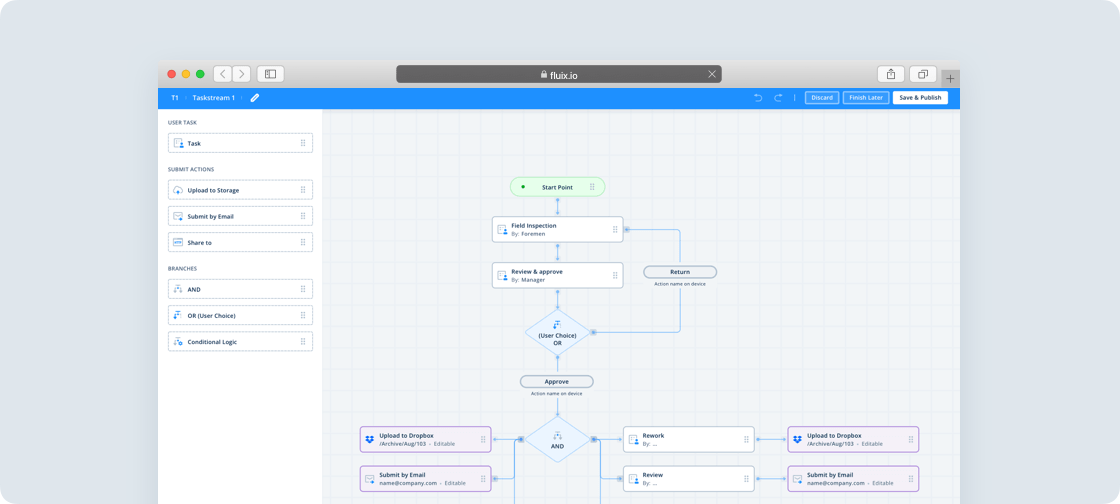This screenshot has width=1120, height=504.
Task: Click the show tabs overview icon
Action: 922,74
